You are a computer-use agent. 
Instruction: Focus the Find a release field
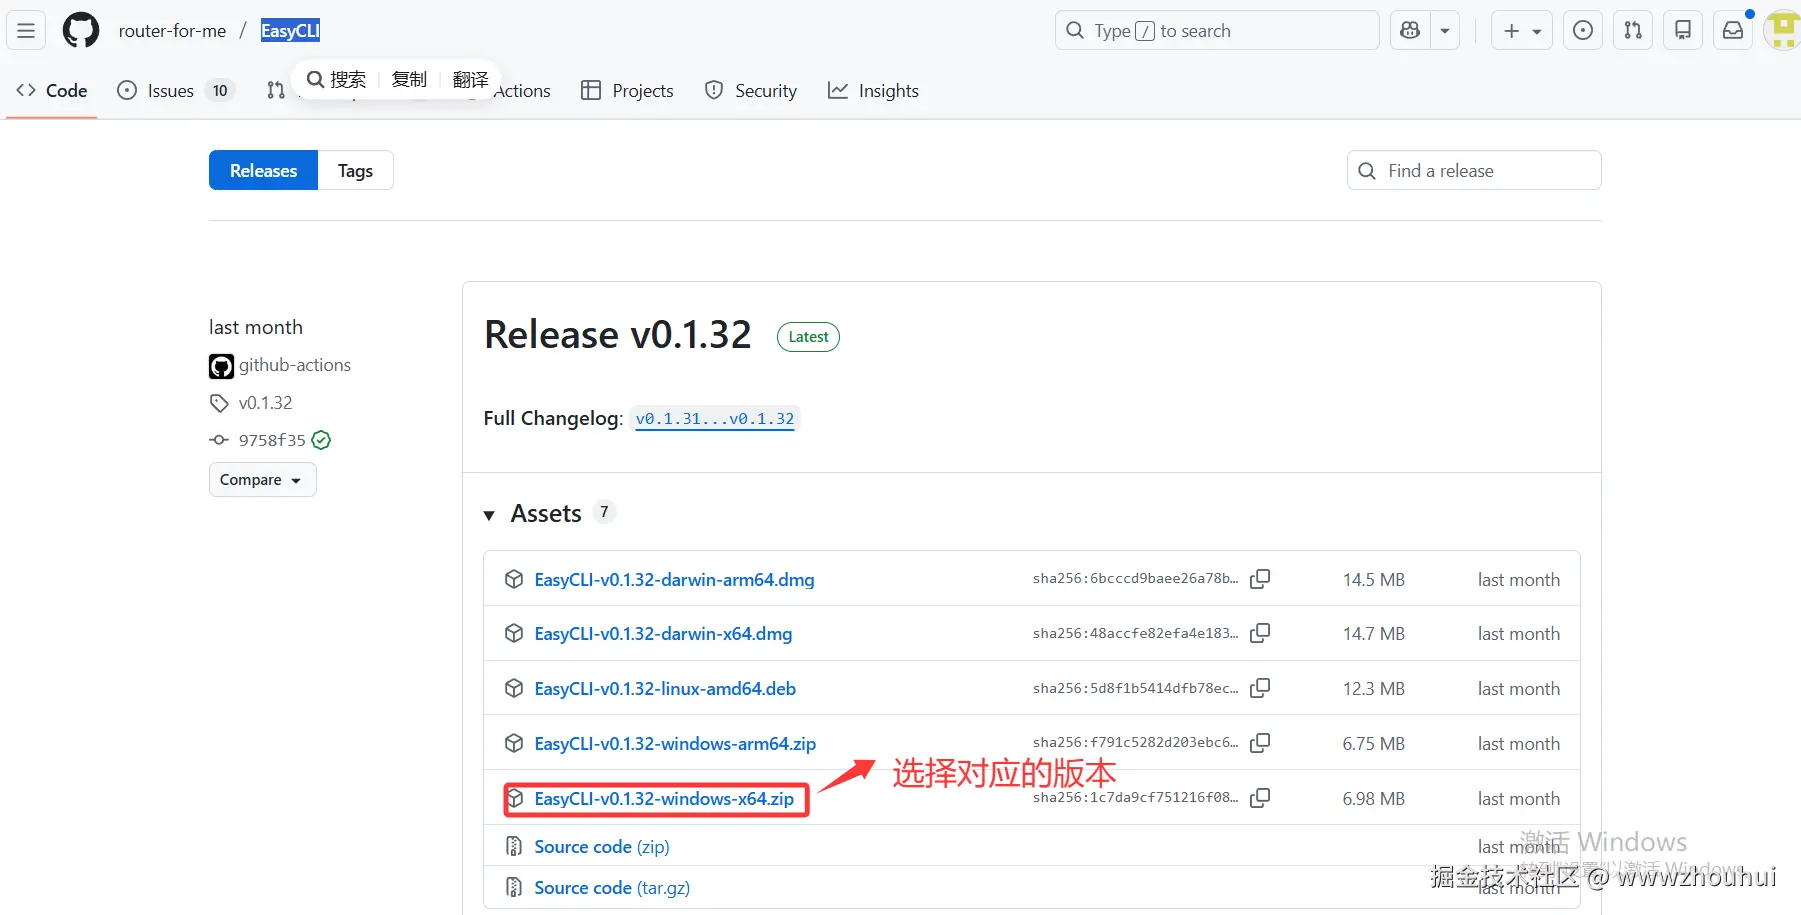(1474, 170)
